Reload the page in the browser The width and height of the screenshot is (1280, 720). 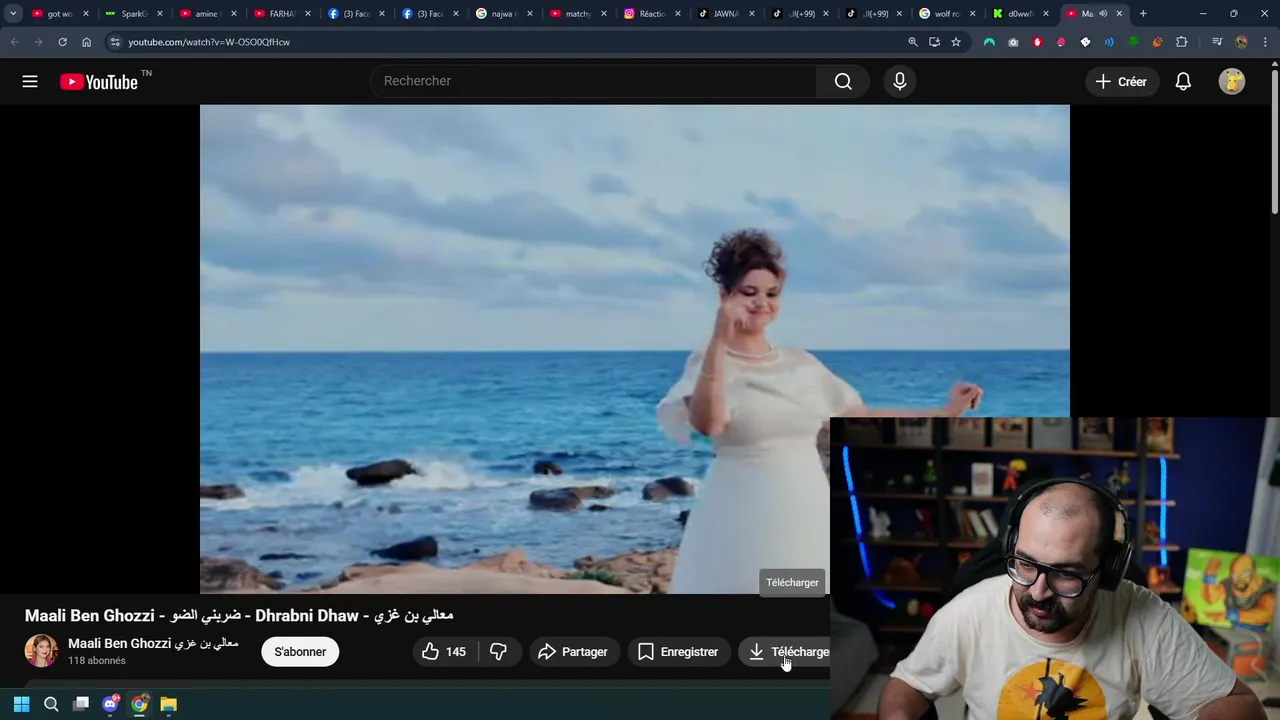pyautogui.click(x=62, y=42)
